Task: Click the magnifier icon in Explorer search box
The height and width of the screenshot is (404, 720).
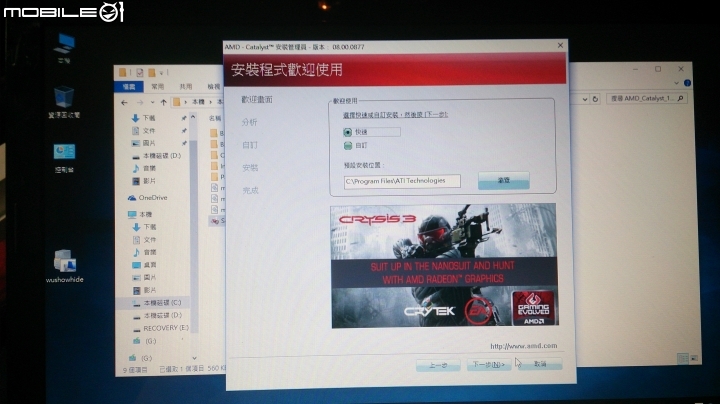Action: (x=680, y=98)
